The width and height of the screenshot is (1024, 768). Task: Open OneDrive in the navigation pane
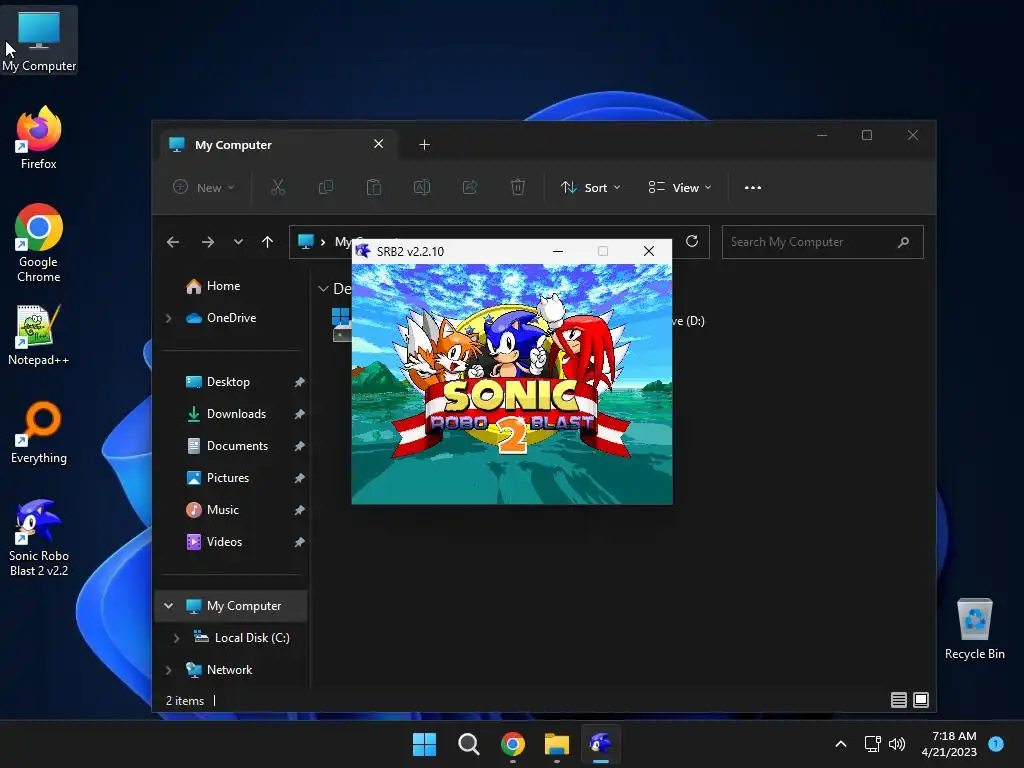click(x=221, y=318)
